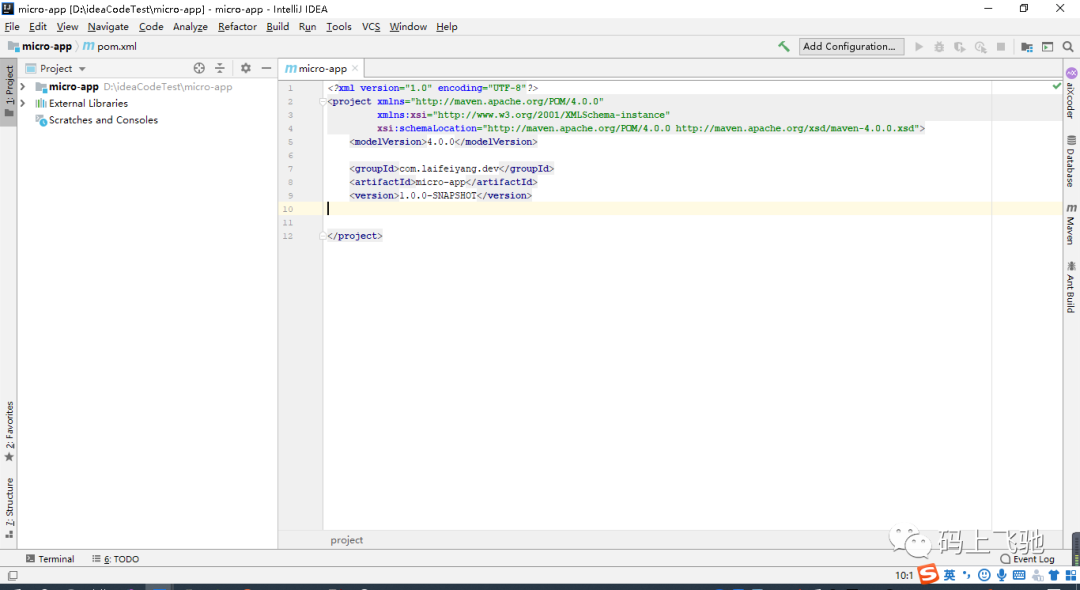Open Project panel settings gear
Image resolution: width=1080 pixels, height=590 pixels.
click(x=246, y=68)
